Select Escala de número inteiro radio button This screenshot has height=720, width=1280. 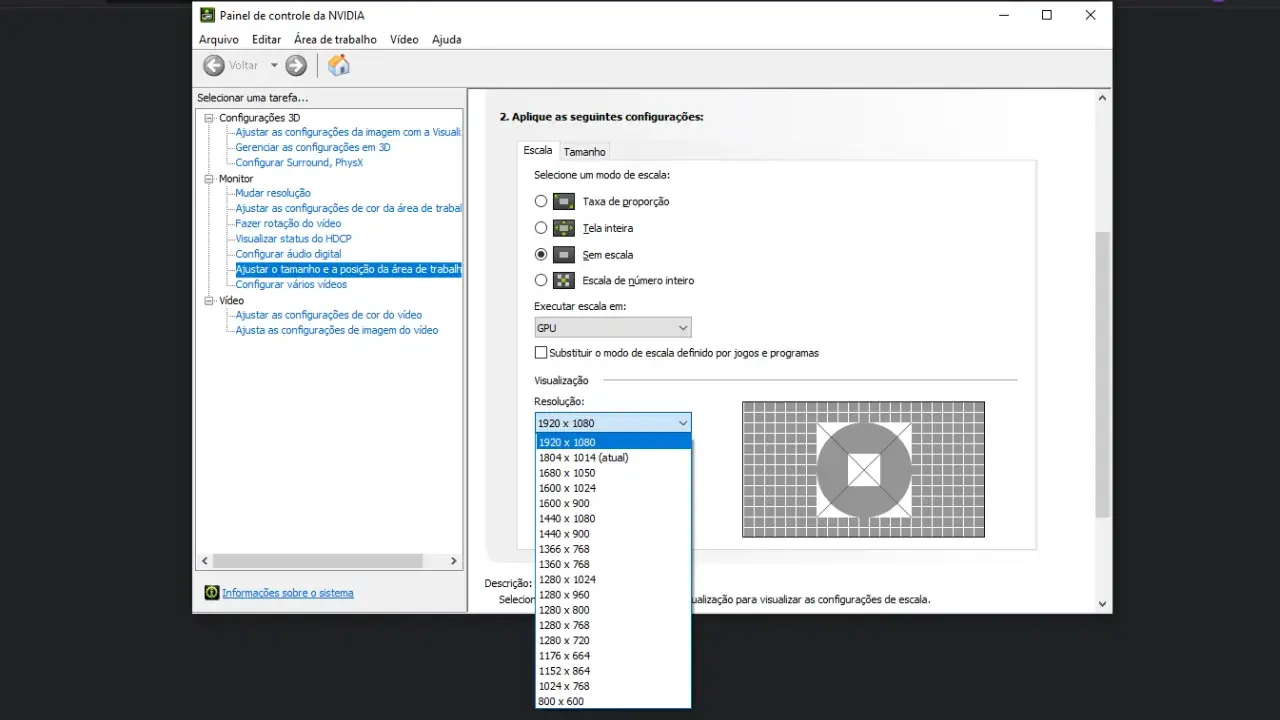(541, 281)
